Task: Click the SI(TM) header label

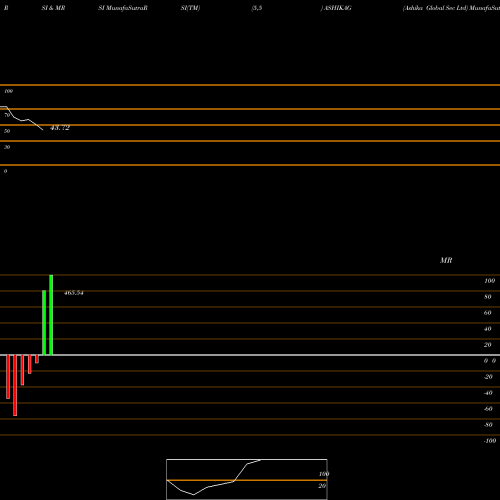Action: (x=190, y=8)
